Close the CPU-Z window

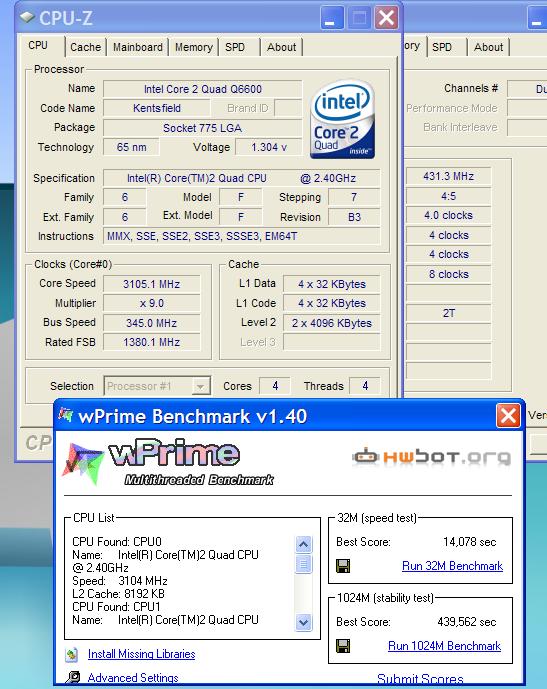pyautogui.click(x=386, y=18)
